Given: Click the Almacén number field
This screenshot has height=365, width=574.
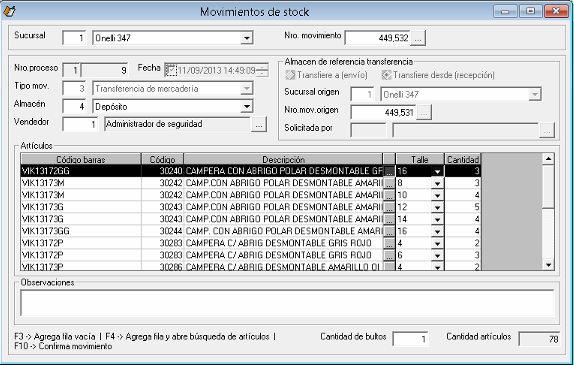Looking at the screenshot, I should (74, 106).
